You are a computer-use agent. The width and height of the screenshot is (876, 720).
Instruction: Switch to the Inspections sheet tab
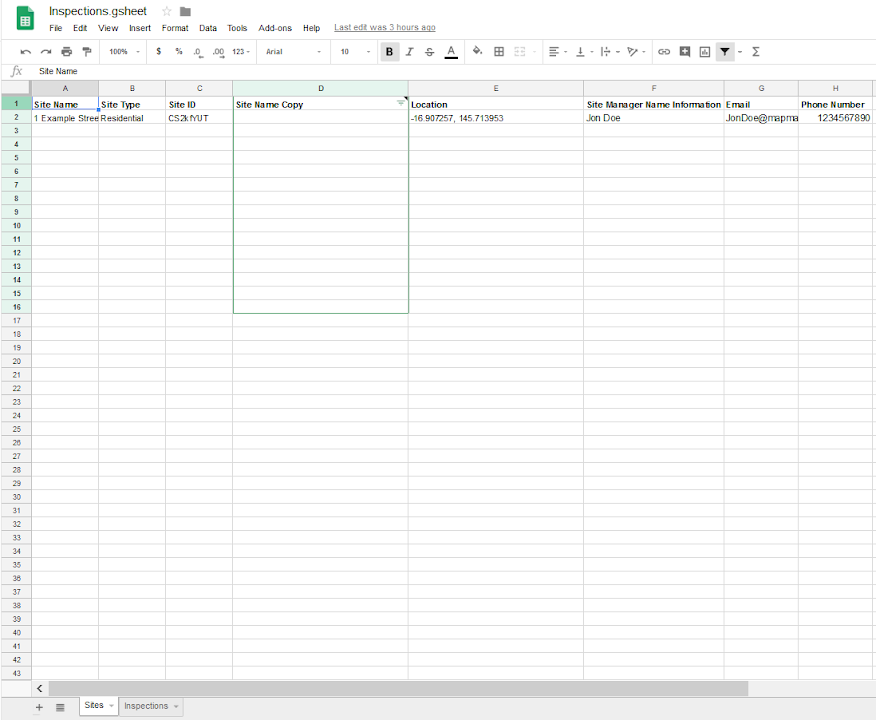click(x=146, y=706)
